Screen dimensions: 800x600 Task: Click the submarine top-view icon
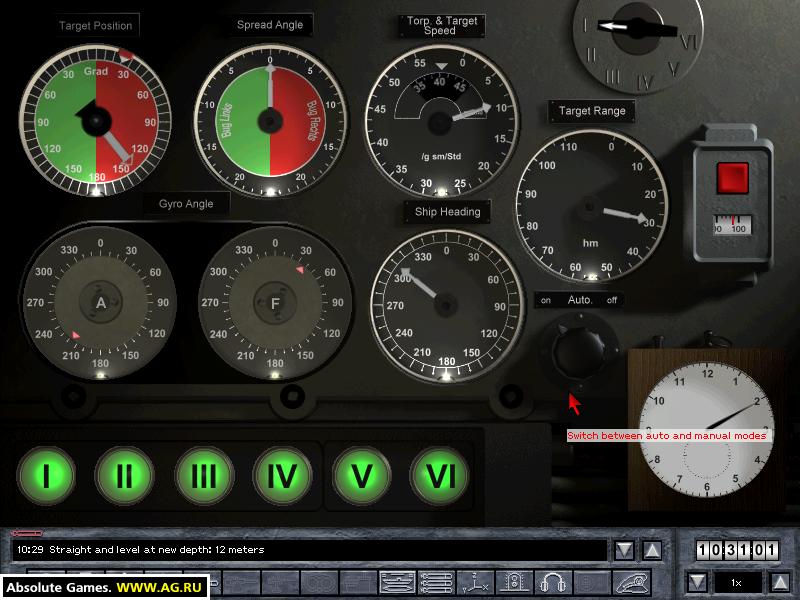(397, 582)
